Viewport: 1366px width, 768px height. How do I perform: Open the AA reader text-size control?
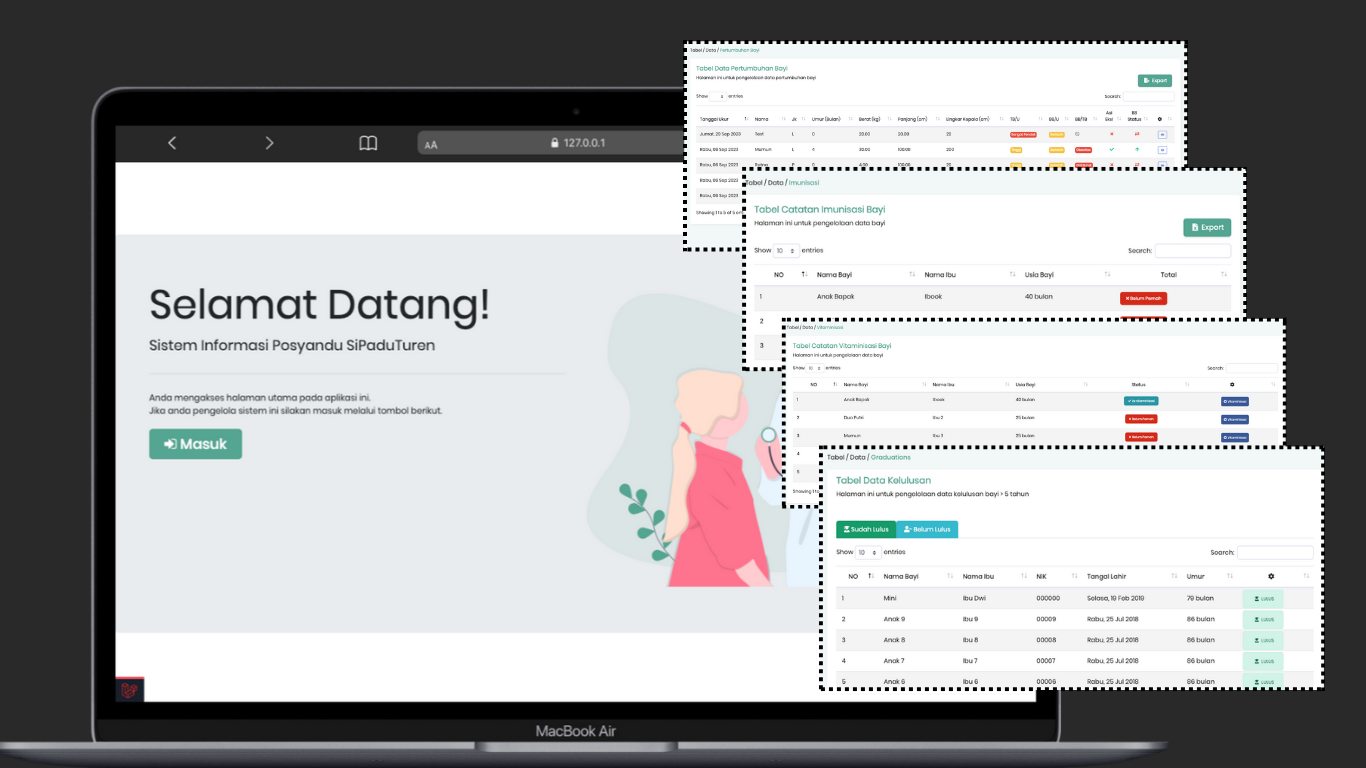click(431, 144)
